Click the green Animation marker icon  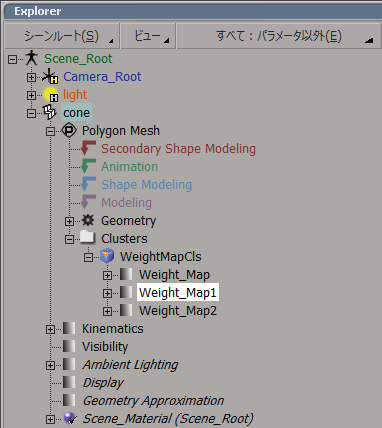(x=88, y=166)
